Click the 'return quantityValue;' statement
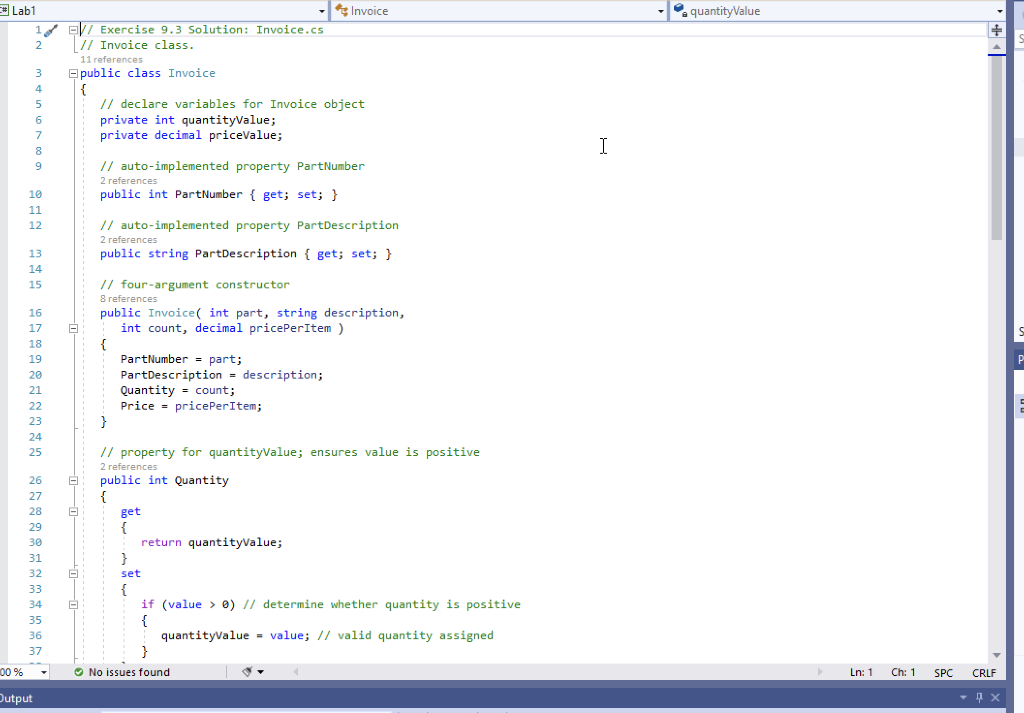 212,543
